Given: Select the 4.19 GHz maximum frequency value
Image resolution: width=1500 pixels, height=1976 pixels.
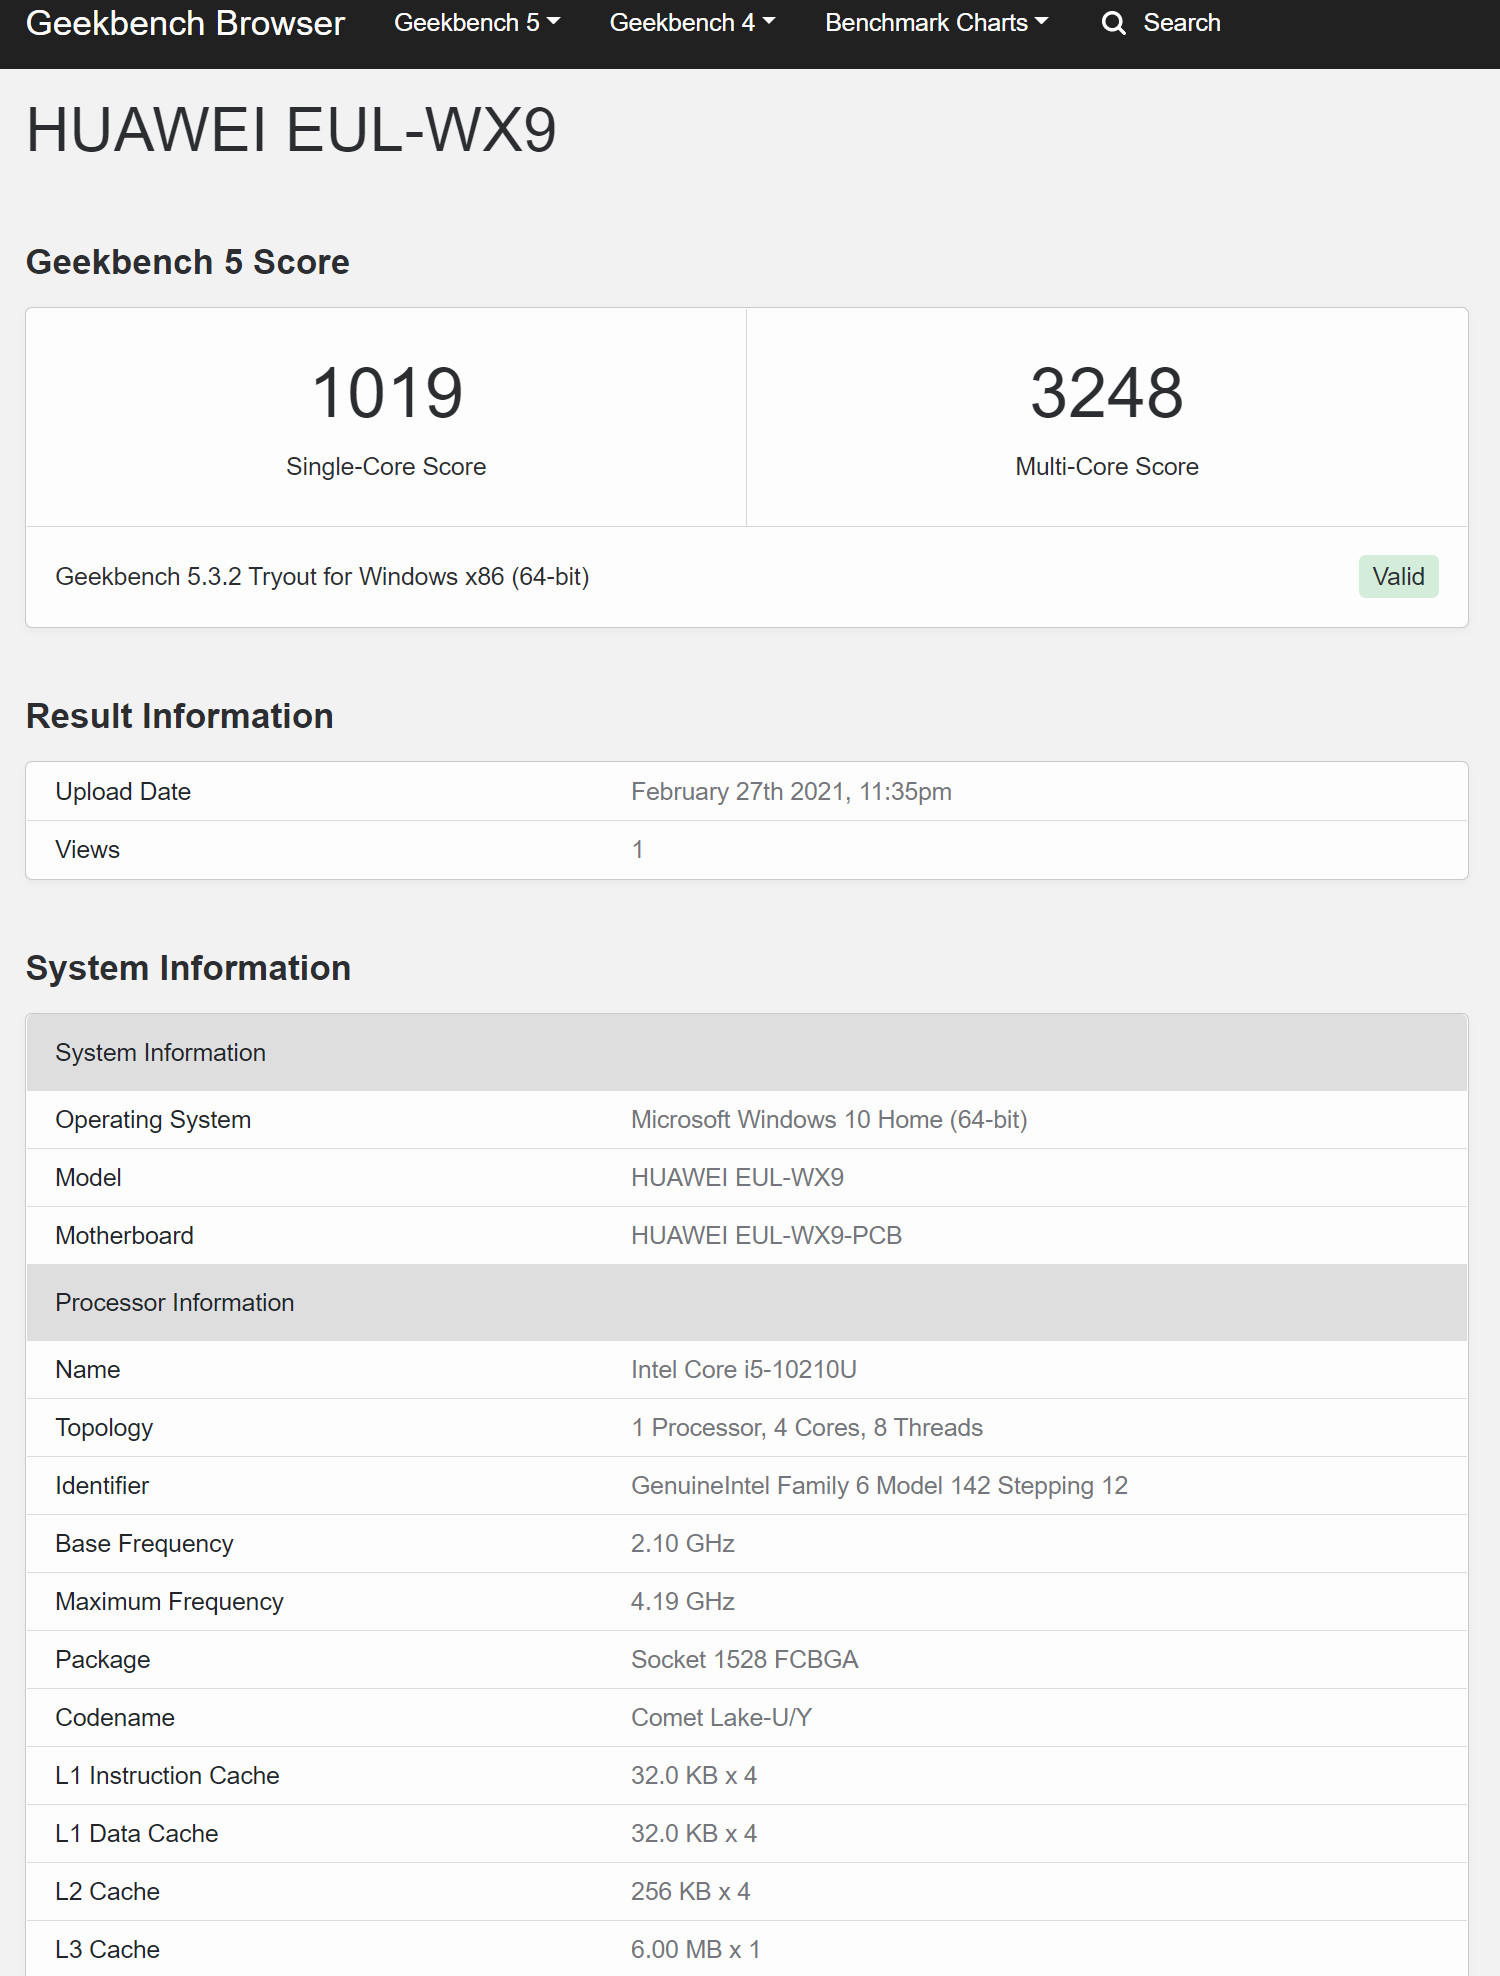Looking at the screenshot, I should tap(682, 1602).
